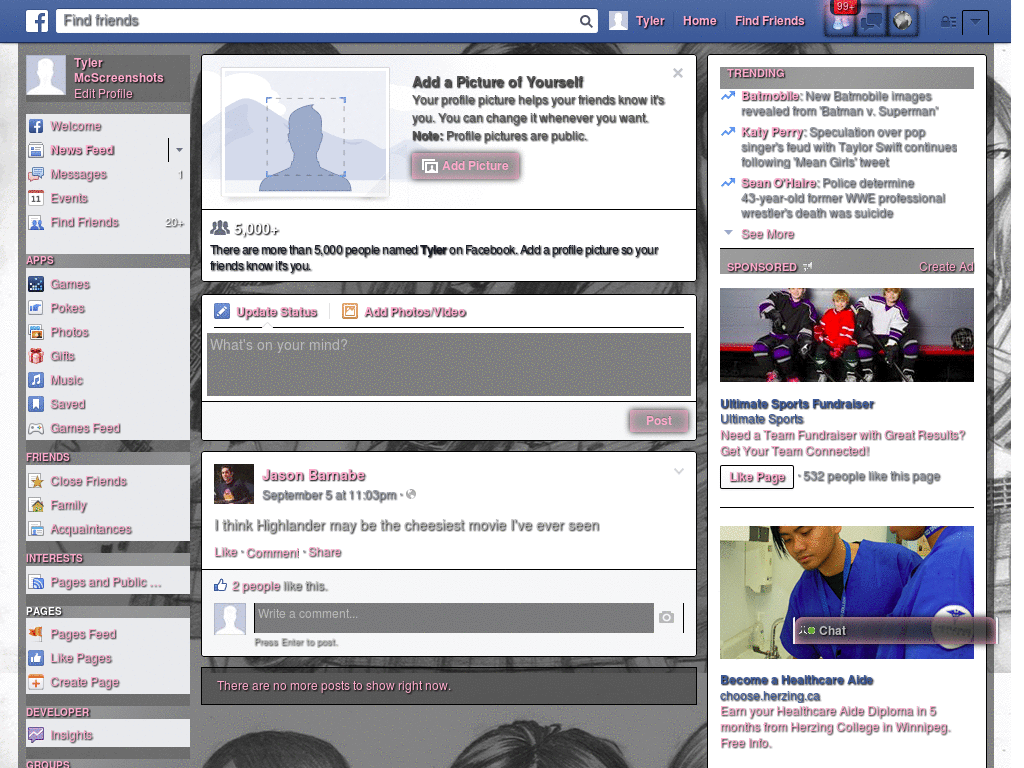
Task: Open Sean O'Haire trending topic
Action: click(x=779, y=184)
